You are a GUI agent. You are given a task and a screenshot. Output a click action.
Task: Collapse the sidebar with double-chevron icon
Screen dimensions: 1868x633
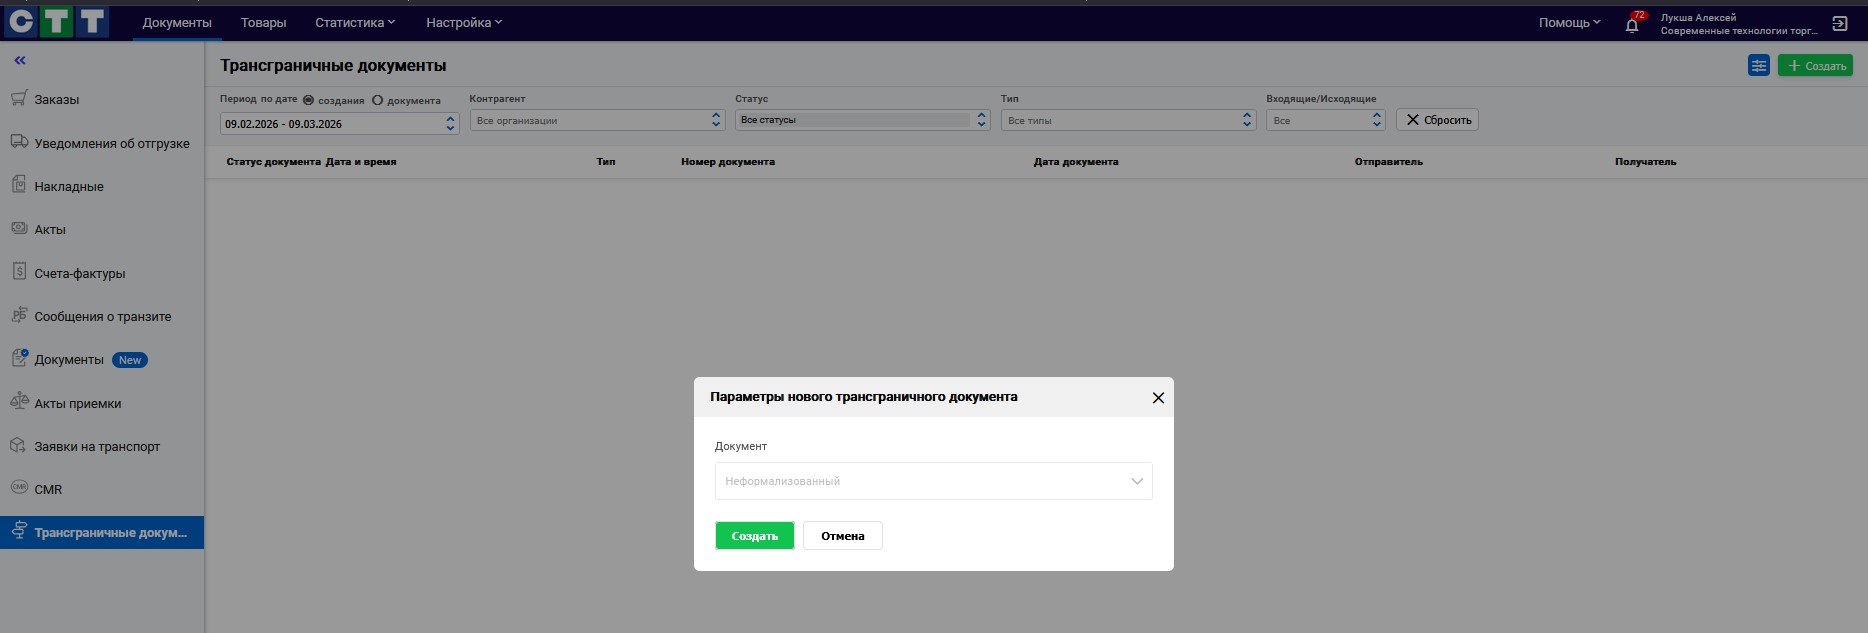(x=20, y=61)
